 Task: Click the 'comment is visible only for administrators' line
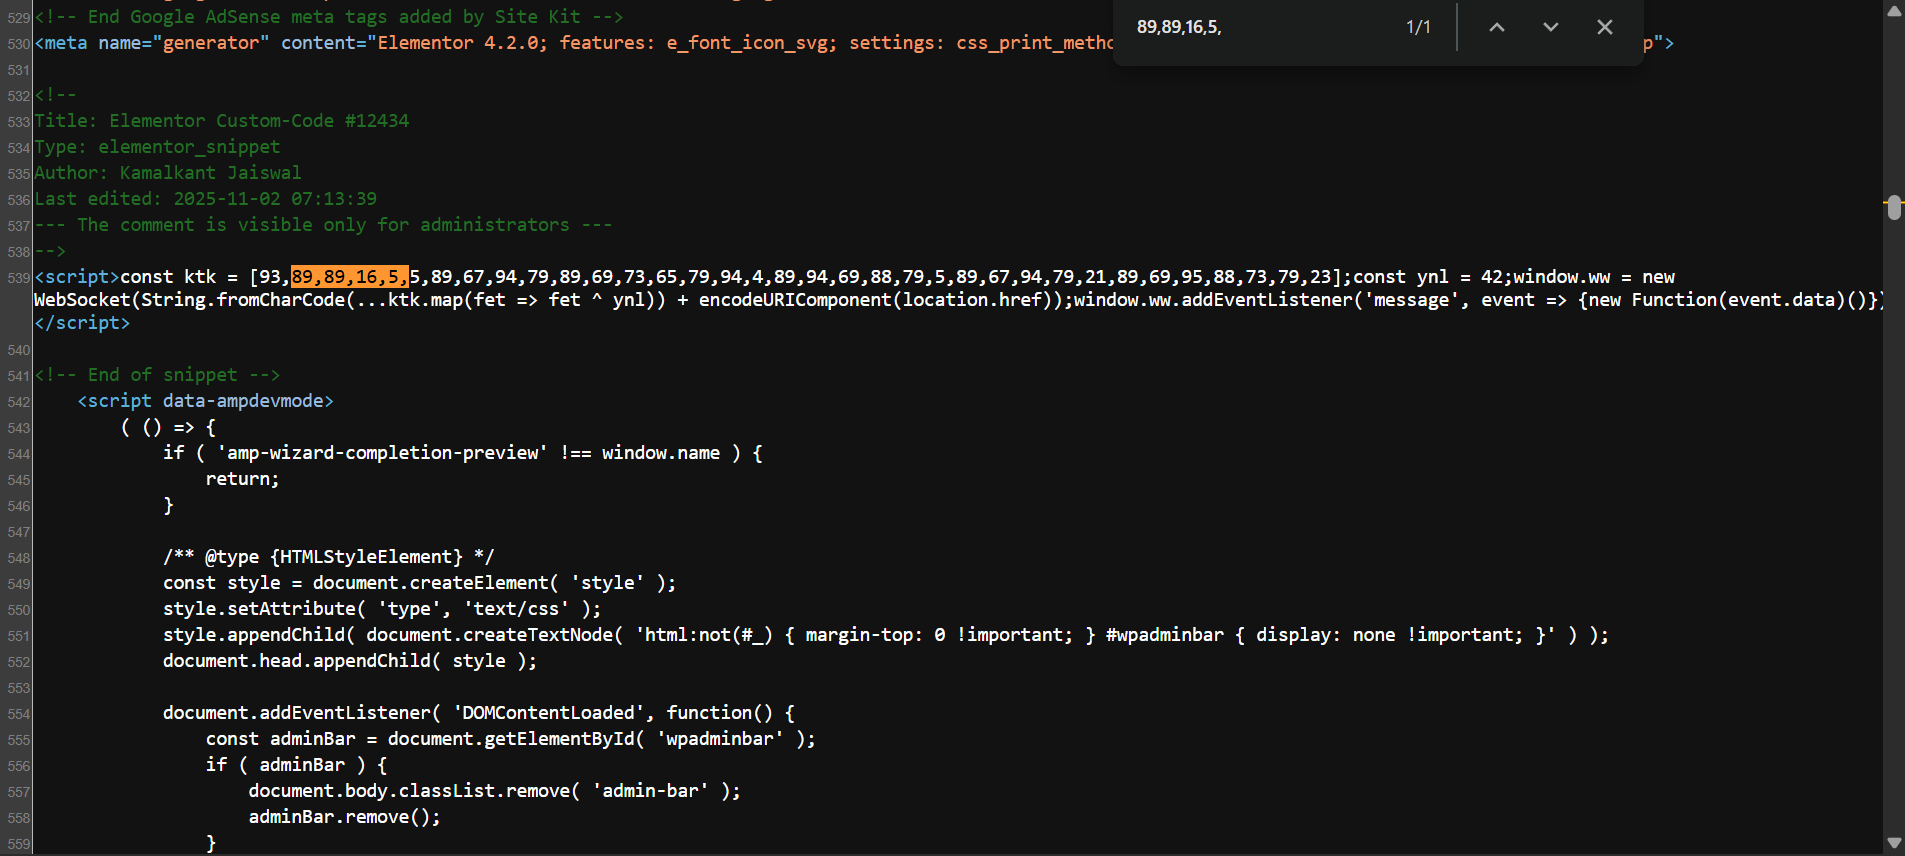point(323,225)
